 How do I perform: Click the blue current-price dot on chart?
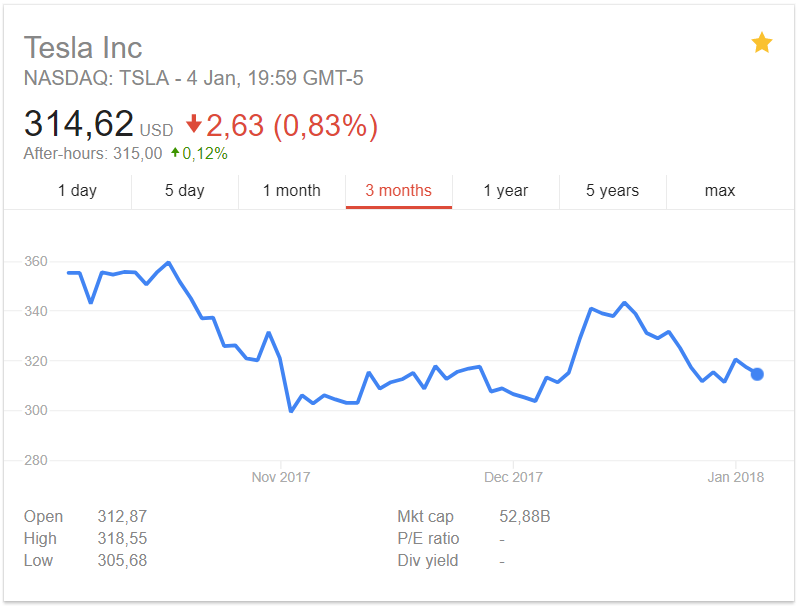click(757, 374)
